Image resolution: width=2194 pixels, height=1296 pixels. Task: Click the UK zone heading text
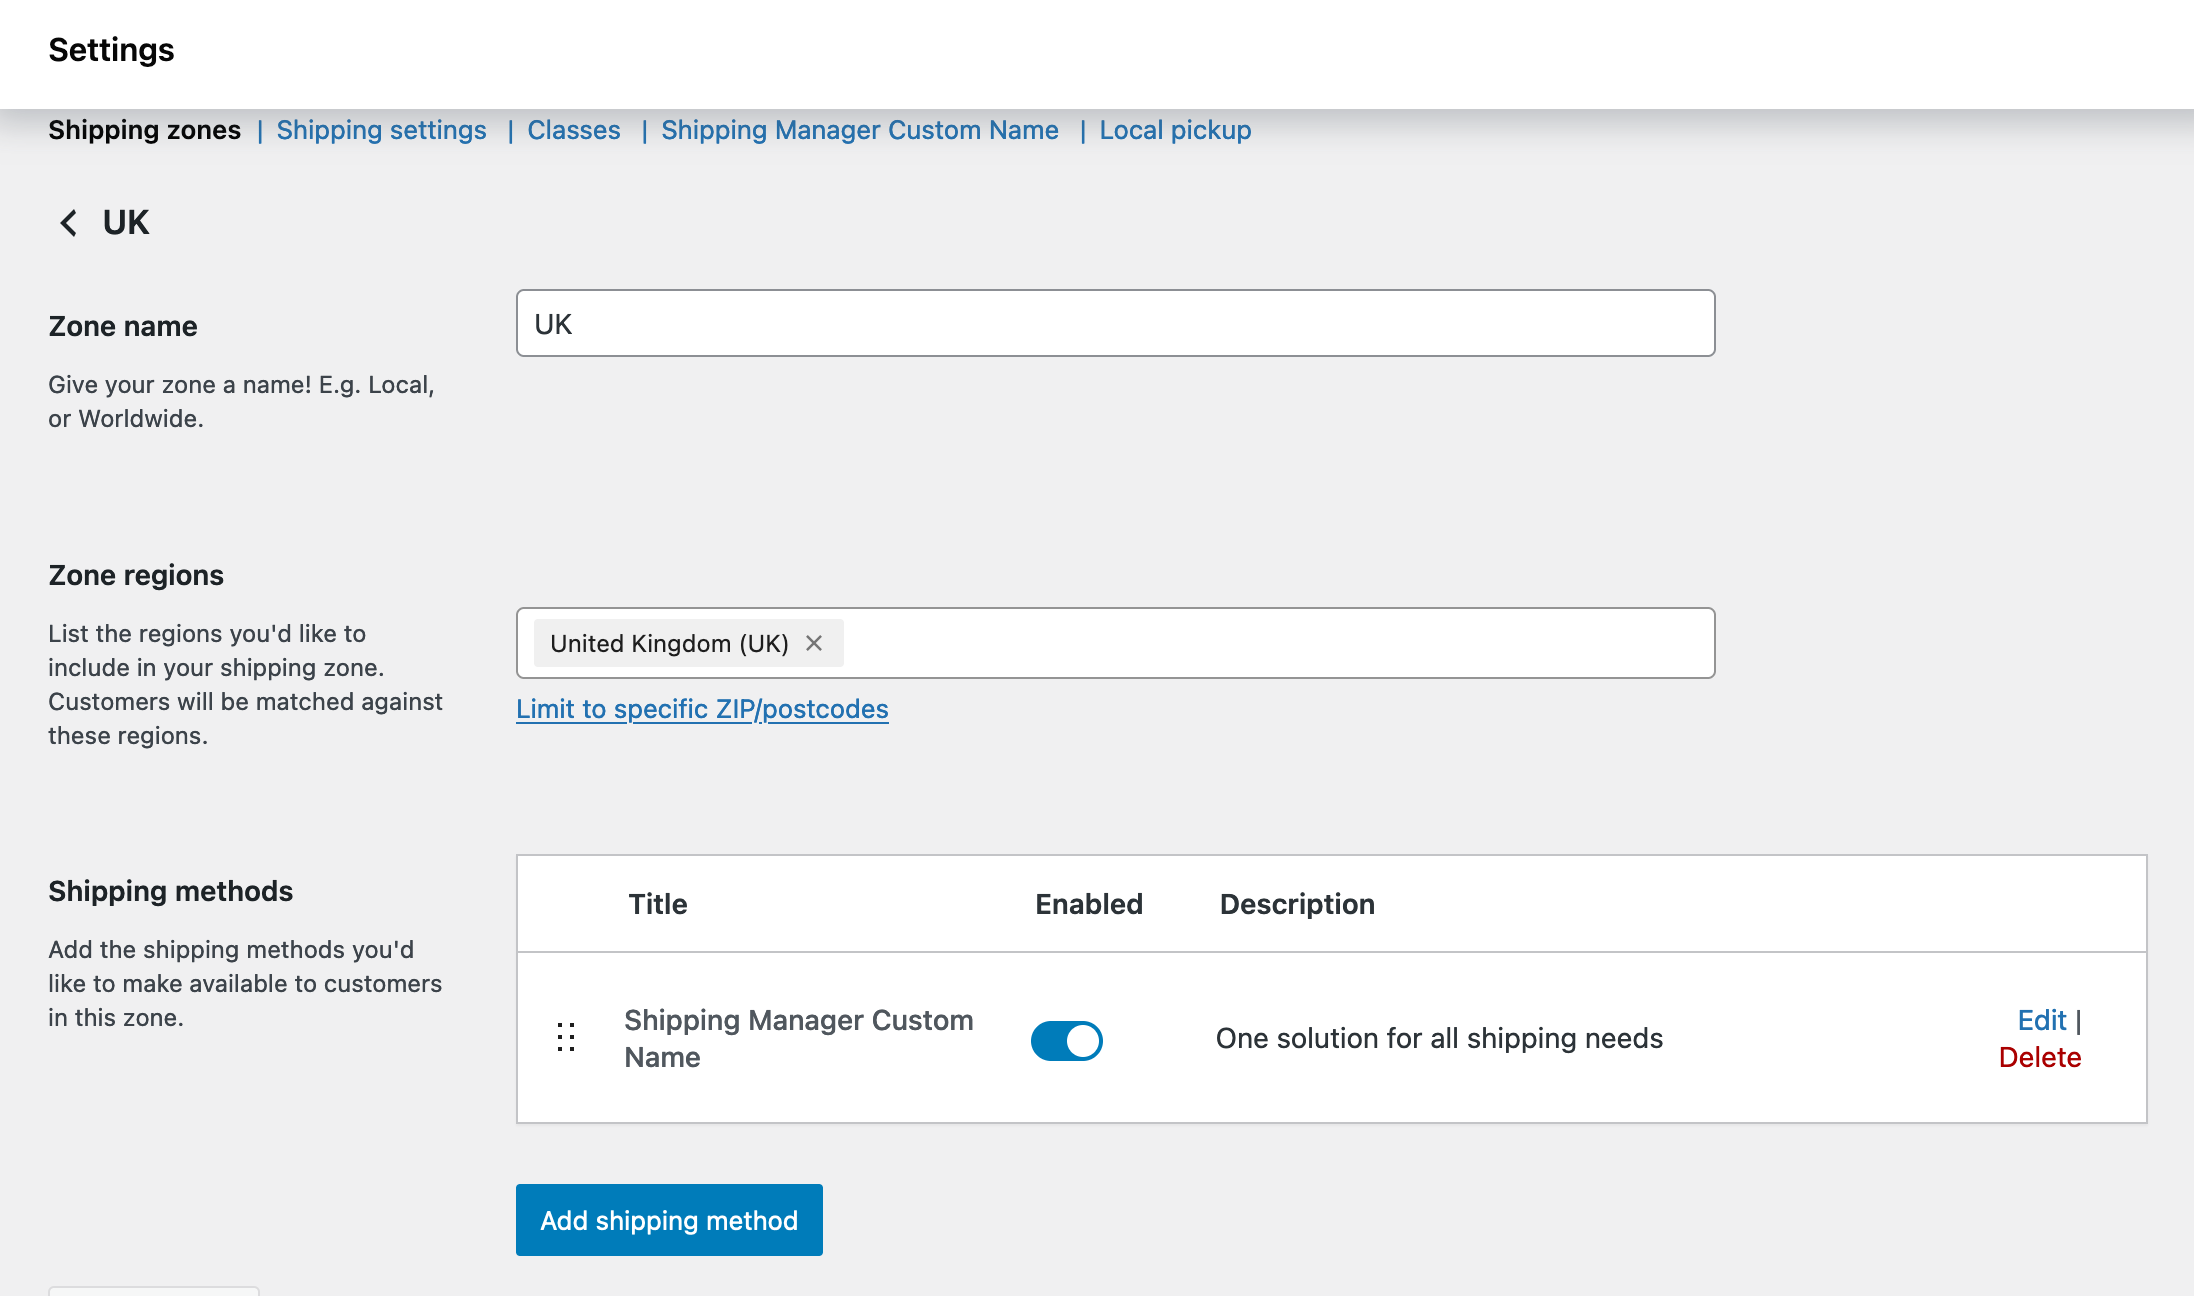pyautogui.click(x=126, y=222)
